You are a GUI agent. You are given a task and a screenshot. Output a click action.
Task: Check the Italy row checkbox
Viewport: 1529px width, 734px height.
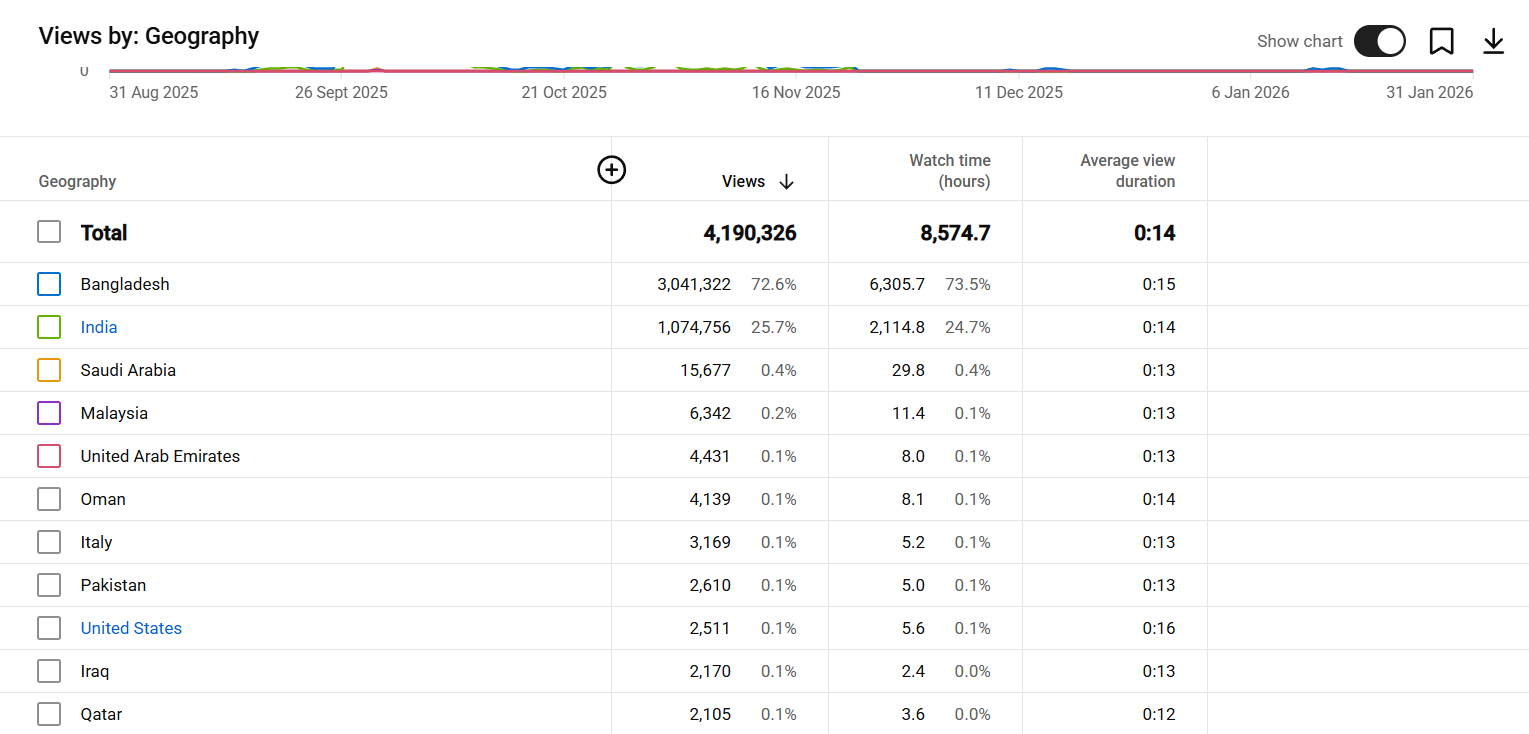coord(49,542)
